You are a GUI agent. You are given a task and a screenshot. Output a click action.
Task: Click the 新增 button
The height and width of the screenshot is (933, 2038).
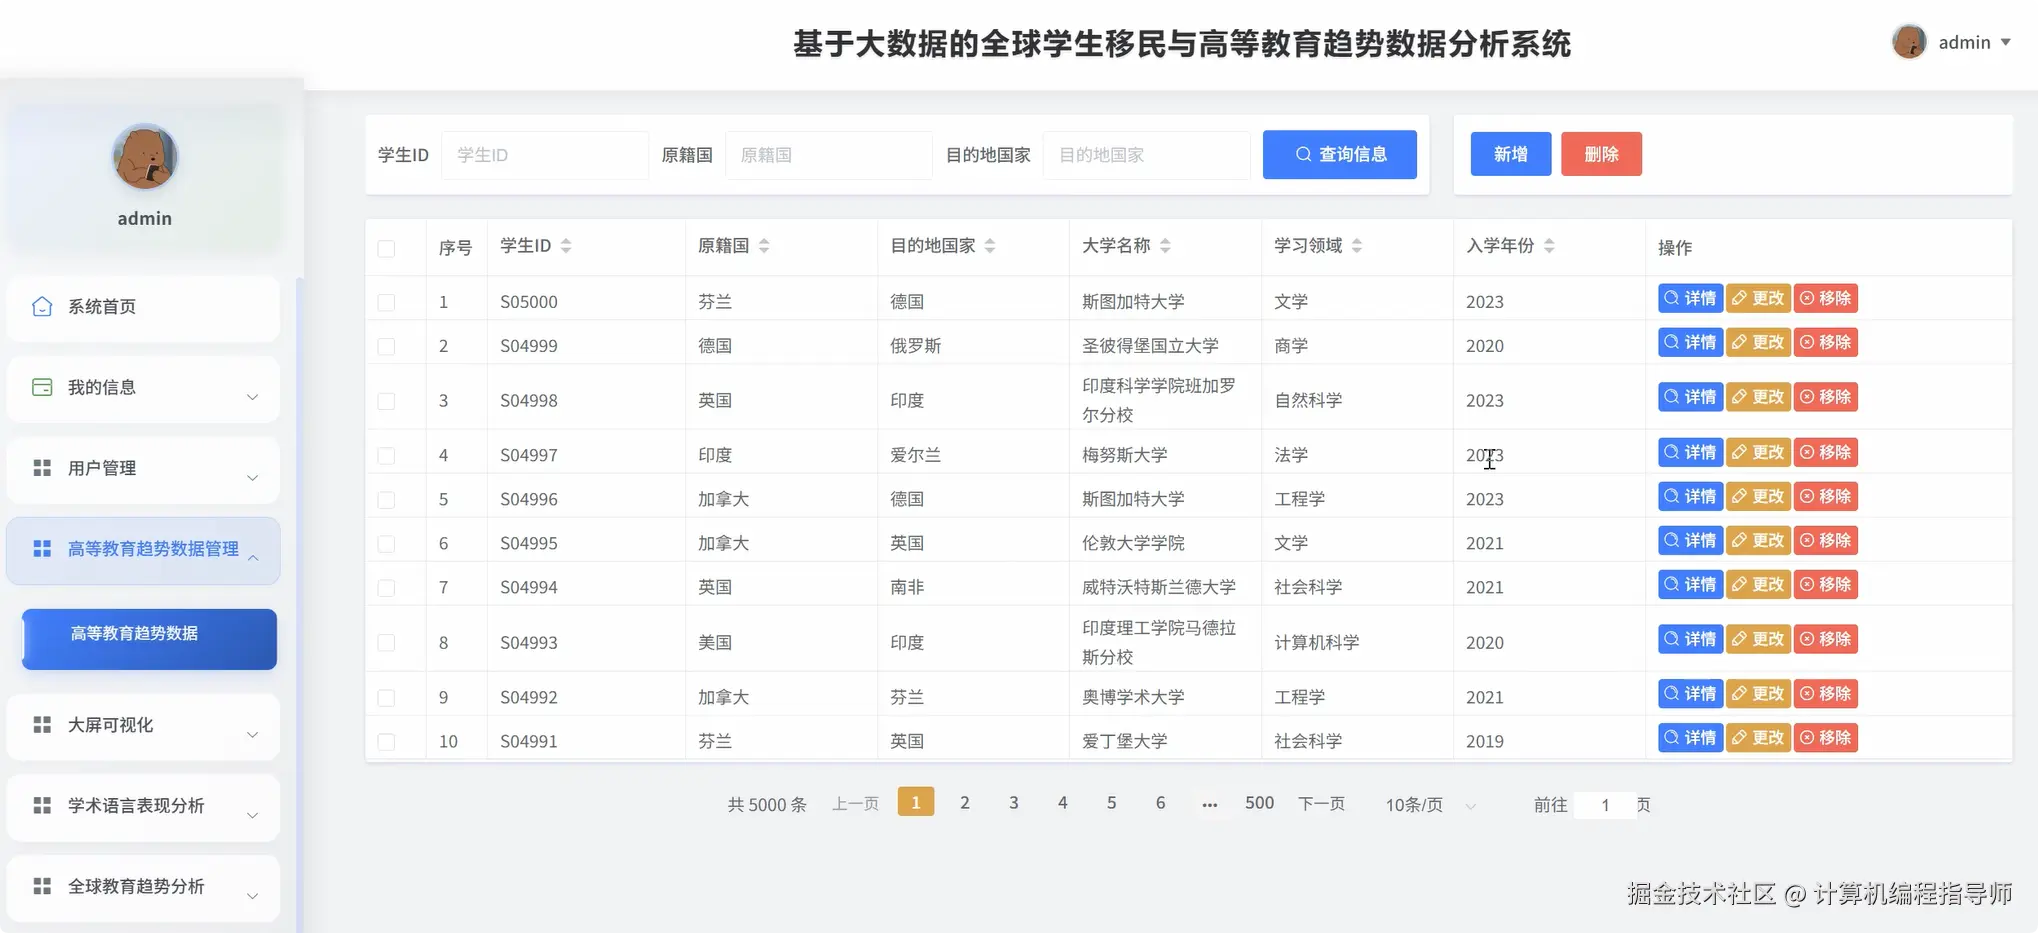pyautogui.click(x=1510, y=153)
